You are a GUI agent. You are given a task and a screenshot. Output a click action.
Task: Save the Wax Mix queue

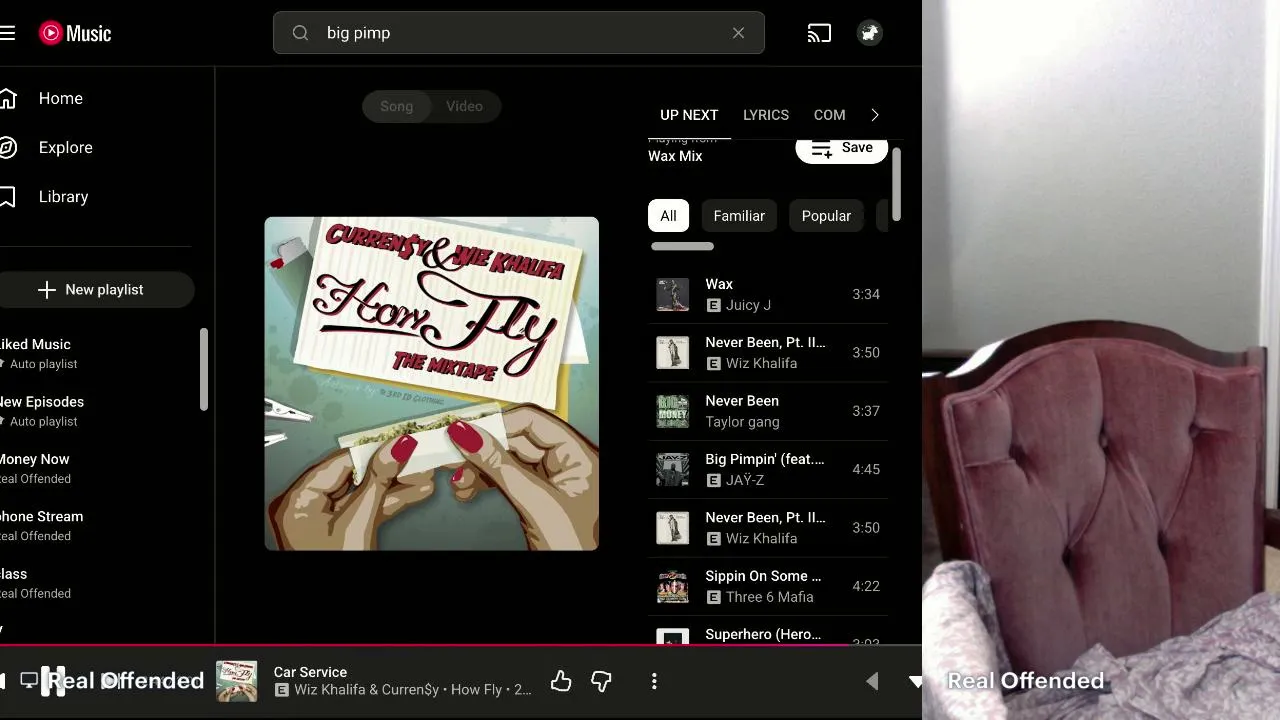[841, 148]
